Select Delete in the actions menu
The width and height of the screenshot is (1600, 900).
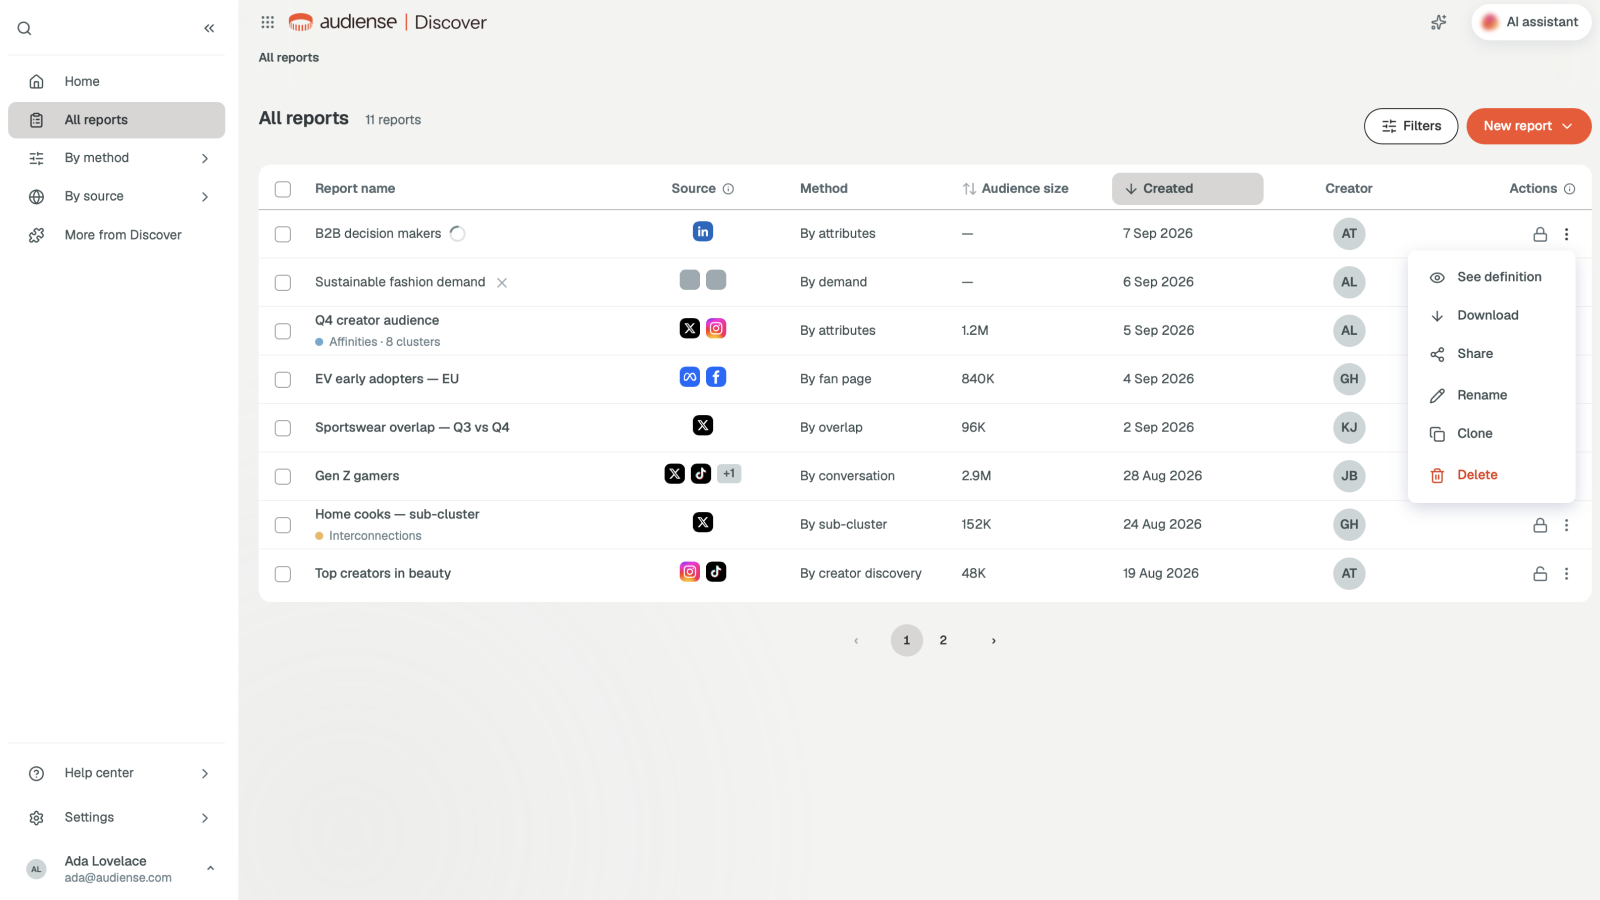(1491, 475)
